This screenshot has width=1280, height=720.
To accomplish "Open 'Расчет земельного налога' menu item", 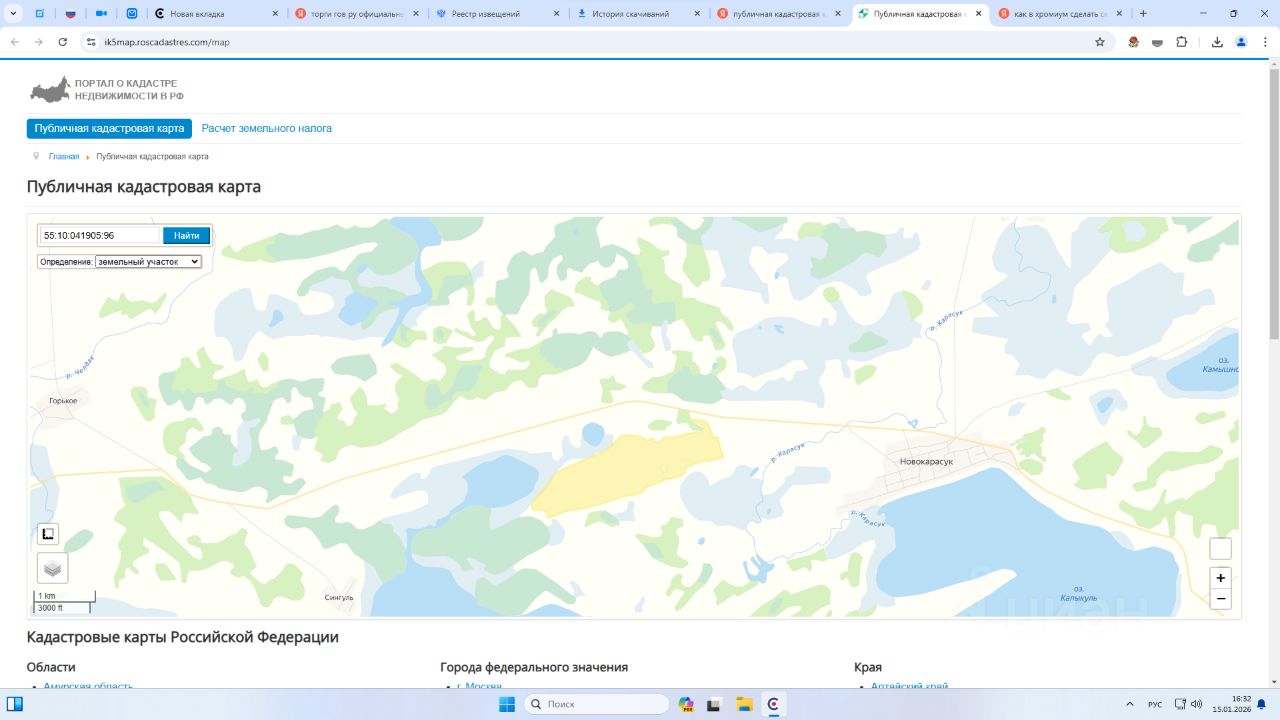I will pyautogui.click(x=266, y=129).
